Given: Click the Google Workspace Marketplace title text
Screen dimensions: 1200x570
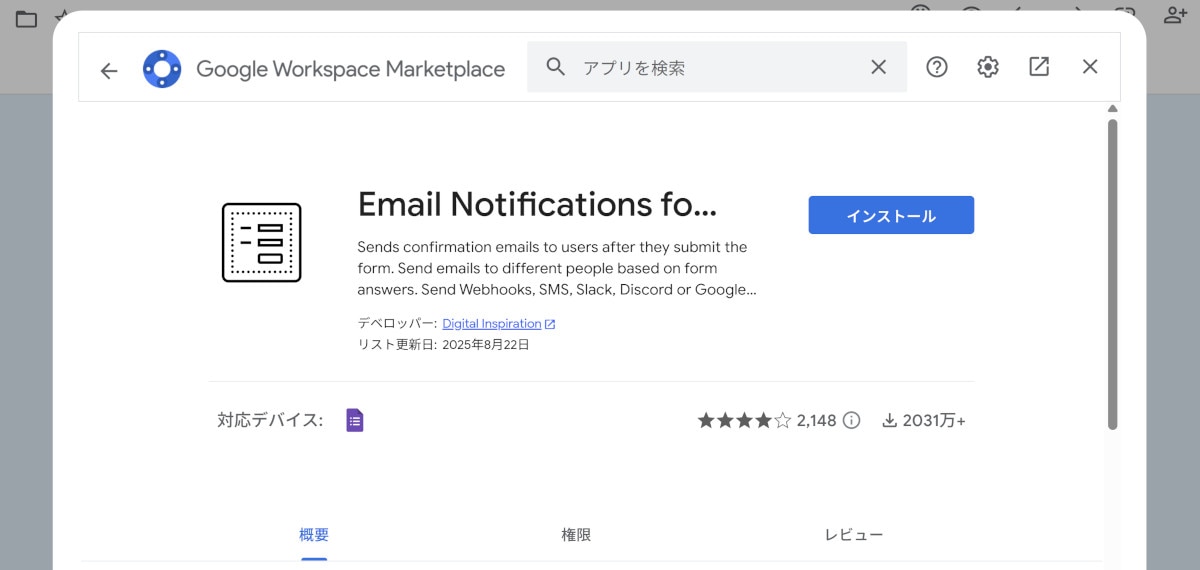Looking at the screenshot, I should tap(351, 69).
